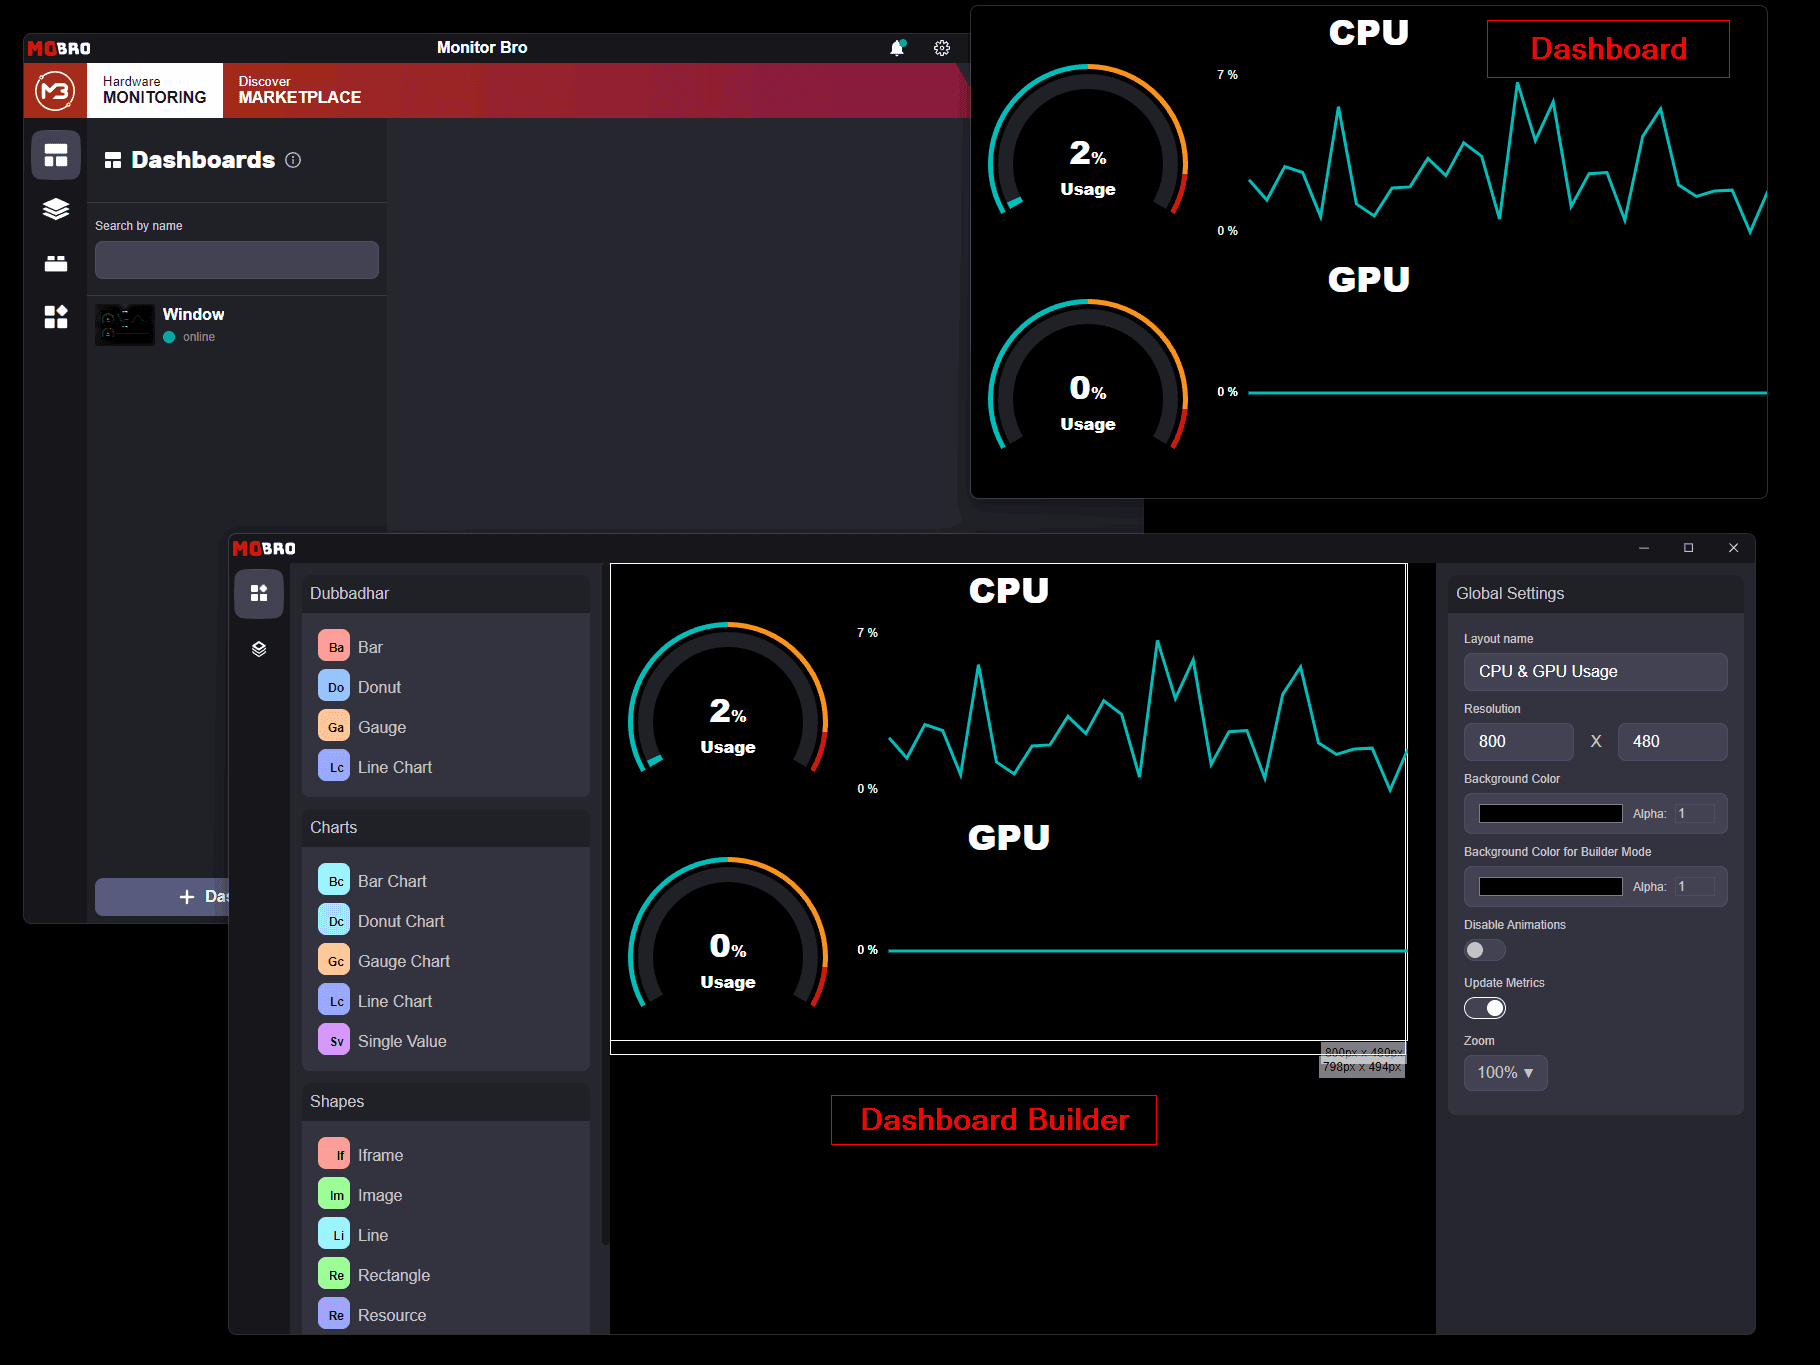Open the brick-shaped sidebar icon in Monitor Bro
1820x1365 pixels.
click(56, 263)
